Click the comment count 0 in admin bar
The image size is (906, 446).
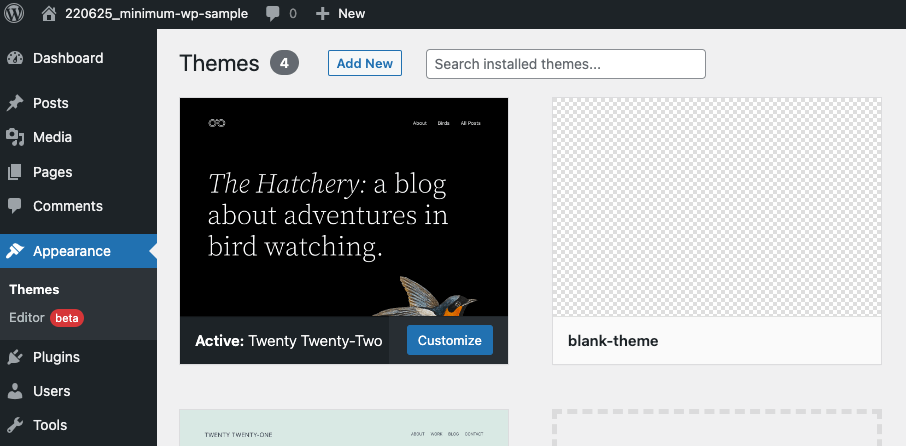click(x=293, y=14)
